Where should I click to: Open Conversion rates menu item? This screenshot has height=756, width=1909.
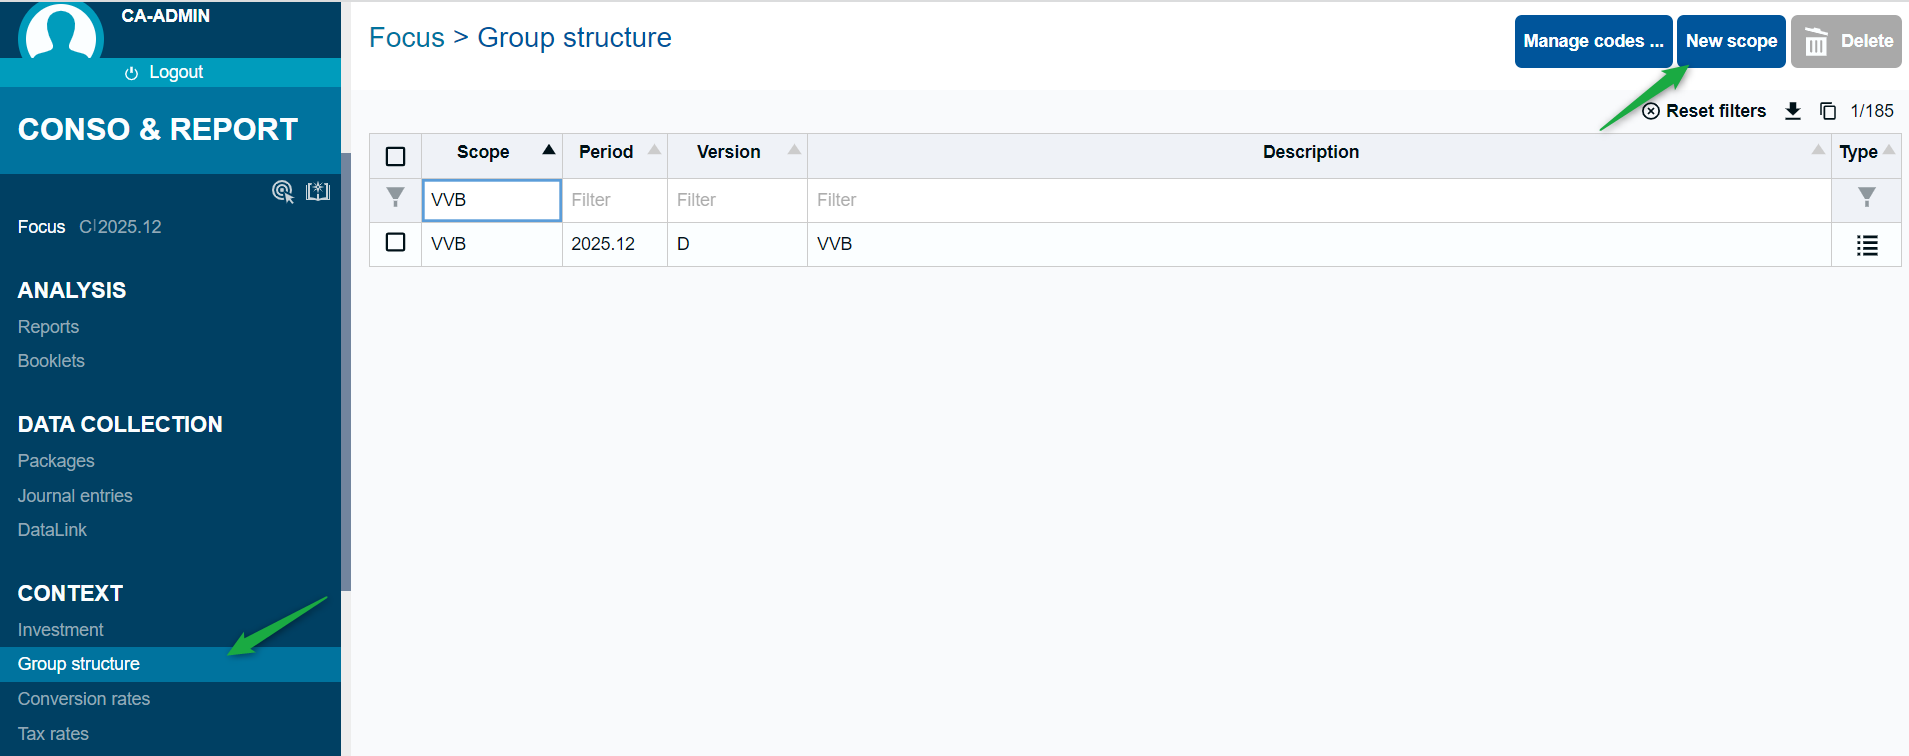(84, 699)
